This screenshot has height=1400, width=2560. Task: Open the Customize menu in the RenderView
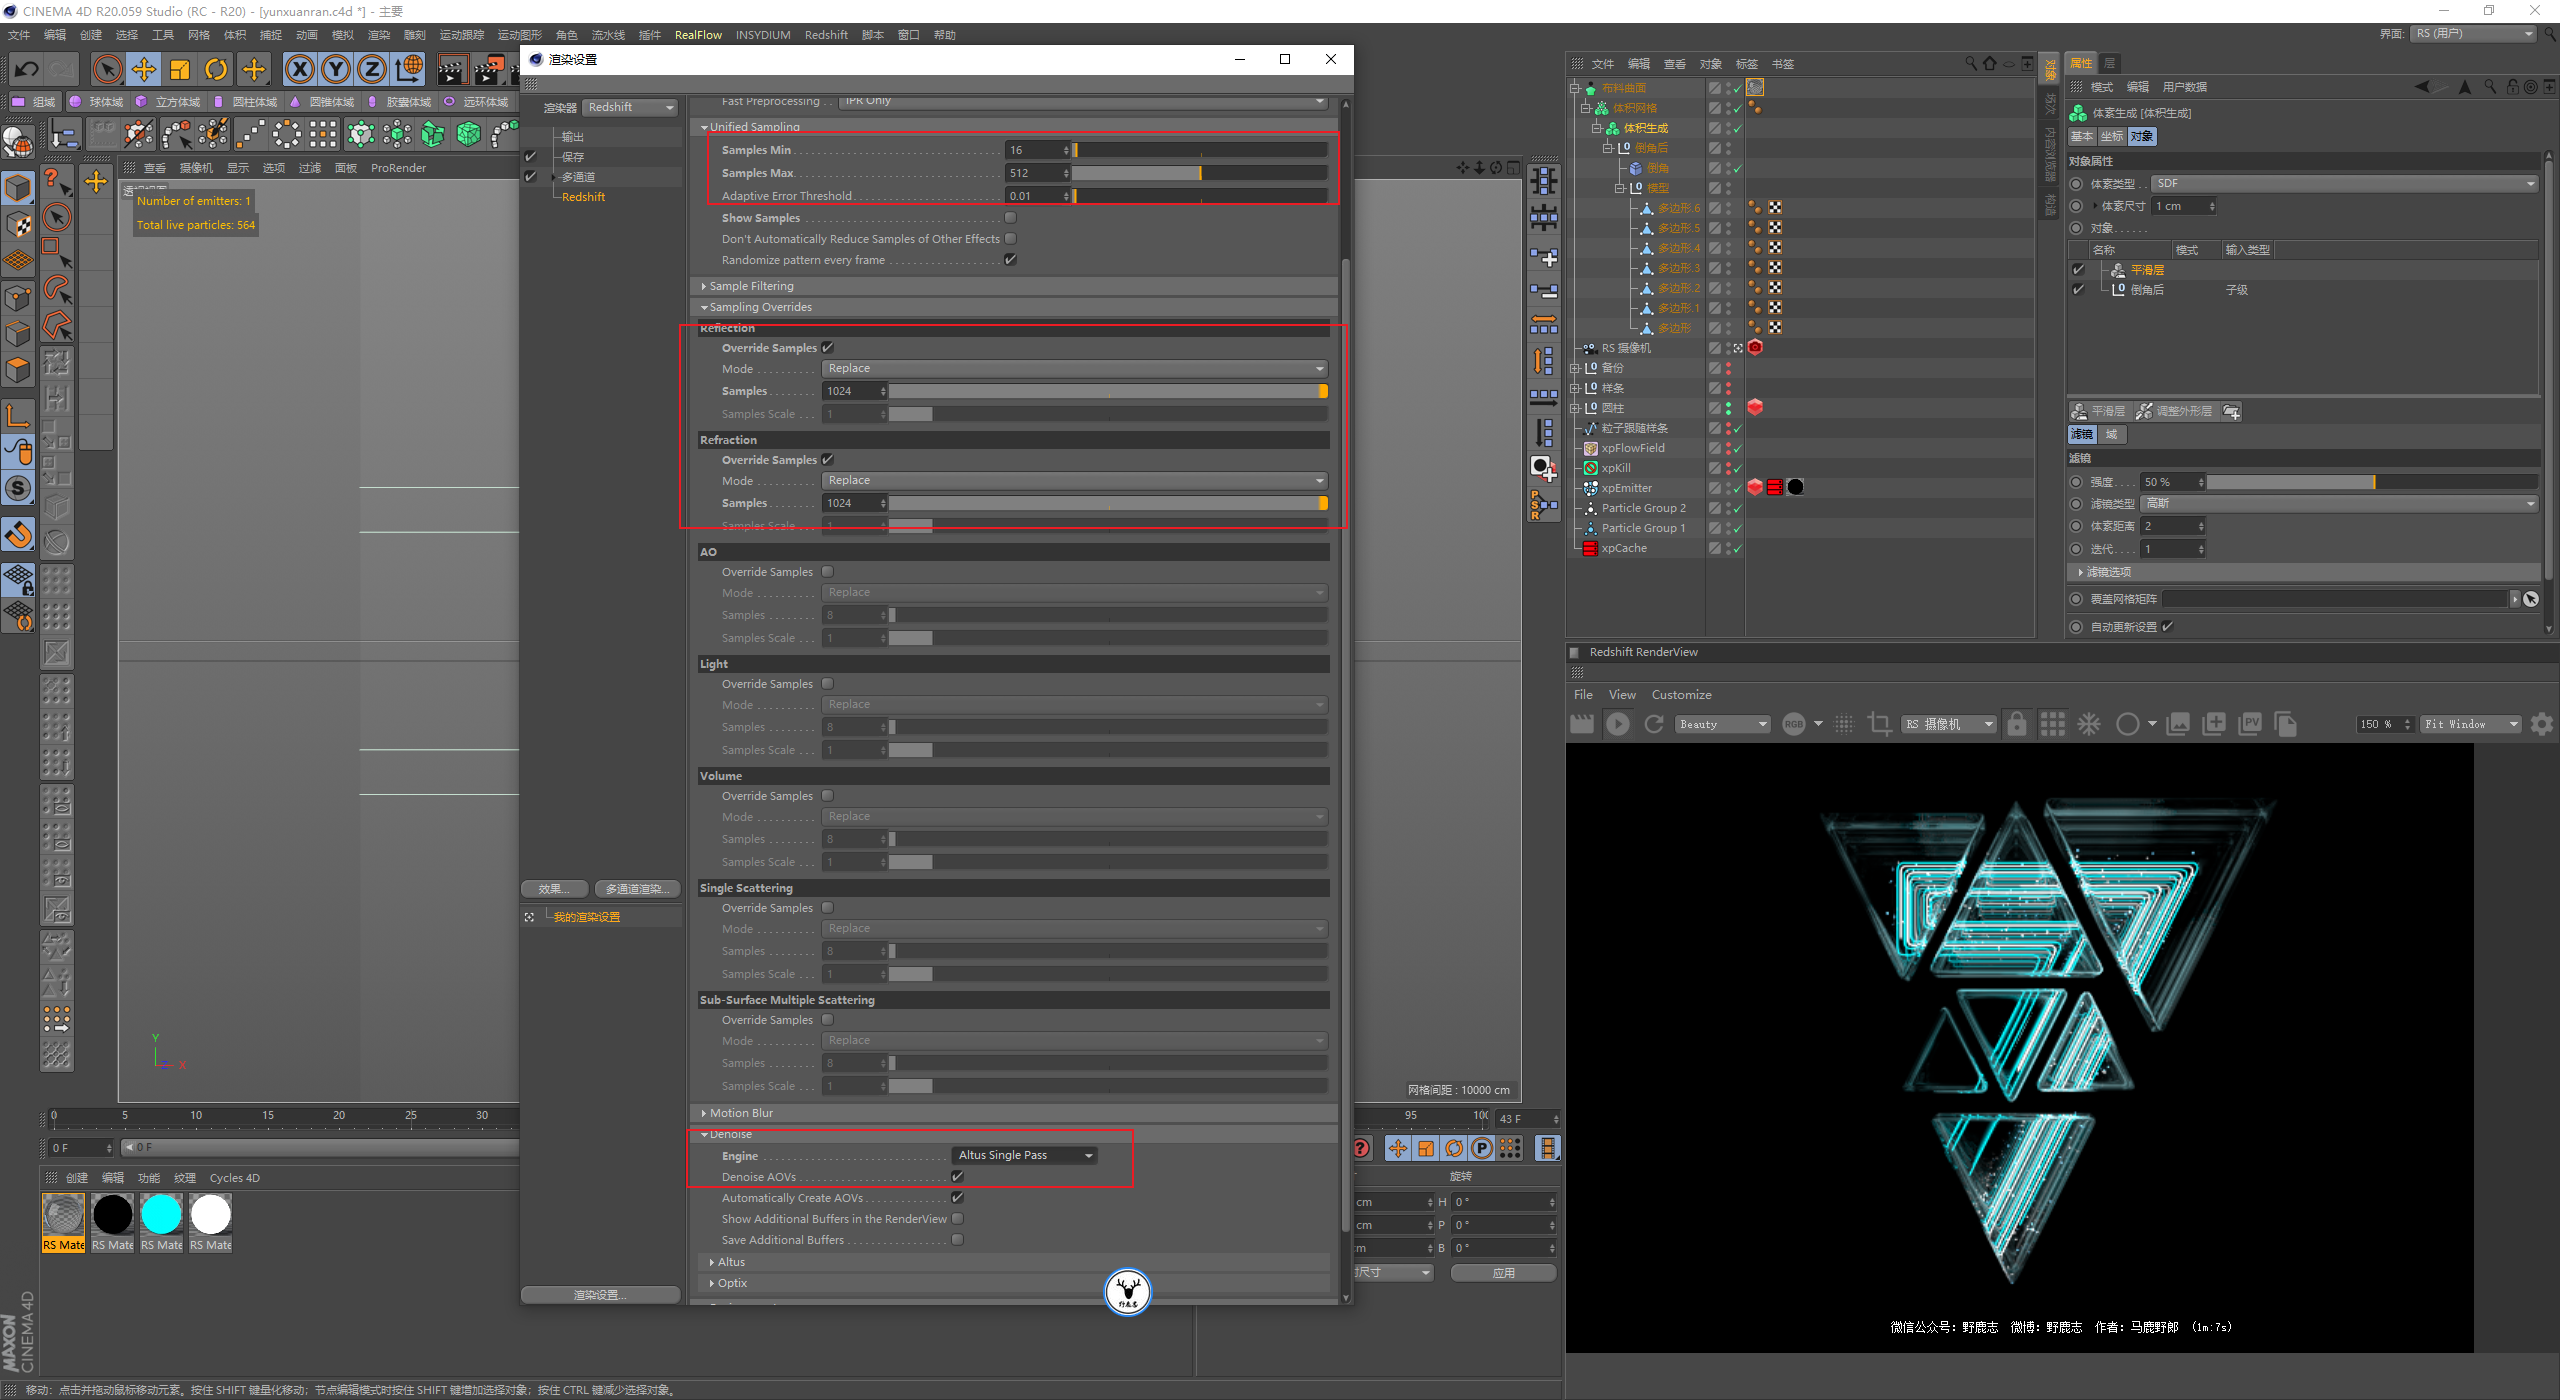click(x=1680, y=695)
